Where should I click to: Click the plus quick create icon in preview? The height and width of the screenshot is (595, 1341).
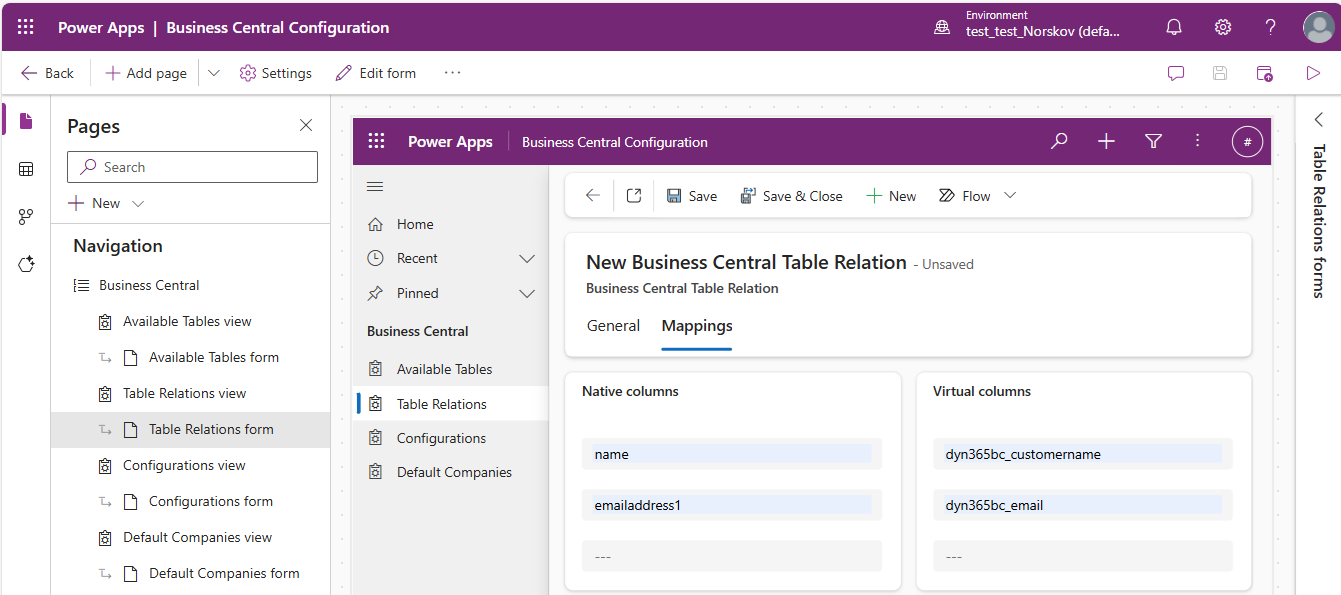[x=1106, y=142]
